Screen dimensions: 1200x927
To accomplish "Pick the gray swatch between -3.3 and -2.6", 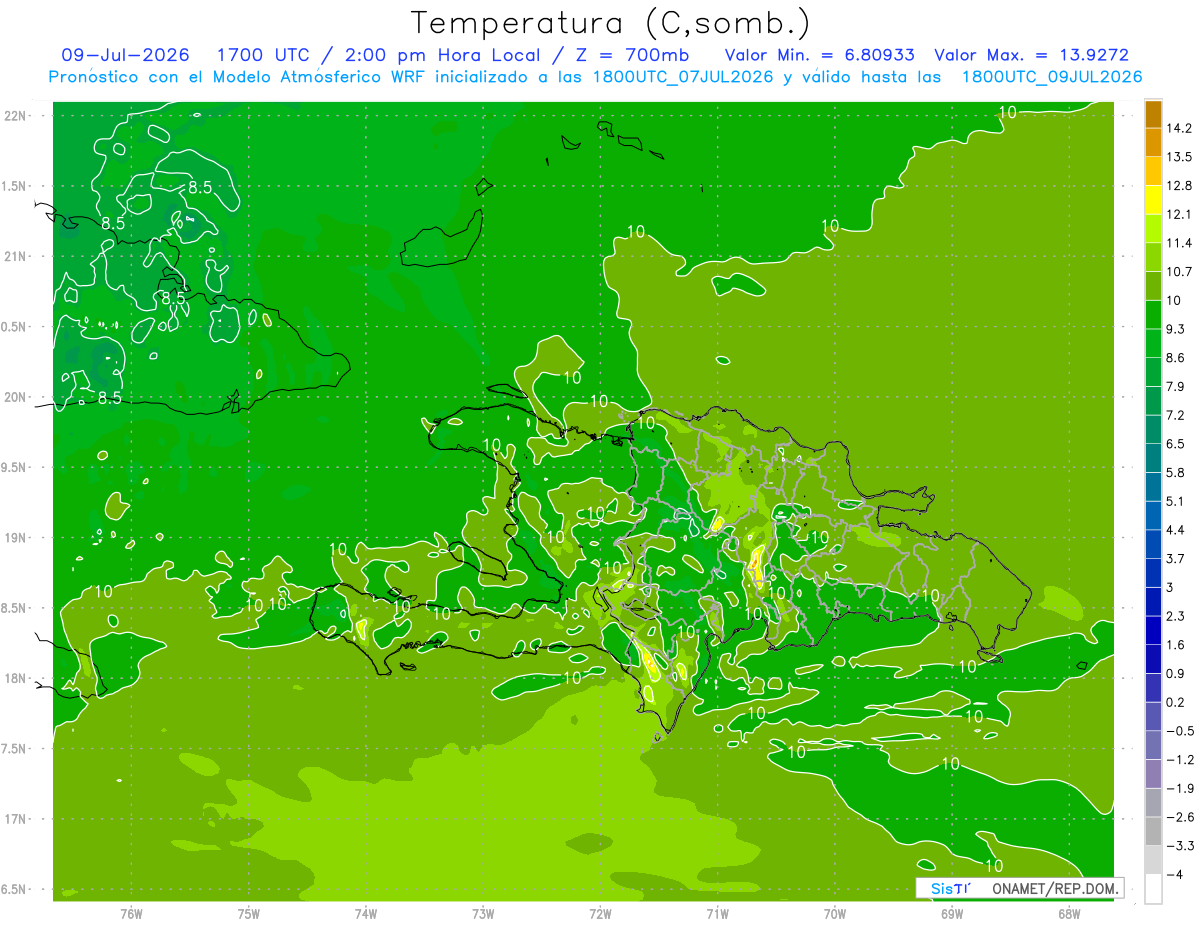I will pos(1153,831).
